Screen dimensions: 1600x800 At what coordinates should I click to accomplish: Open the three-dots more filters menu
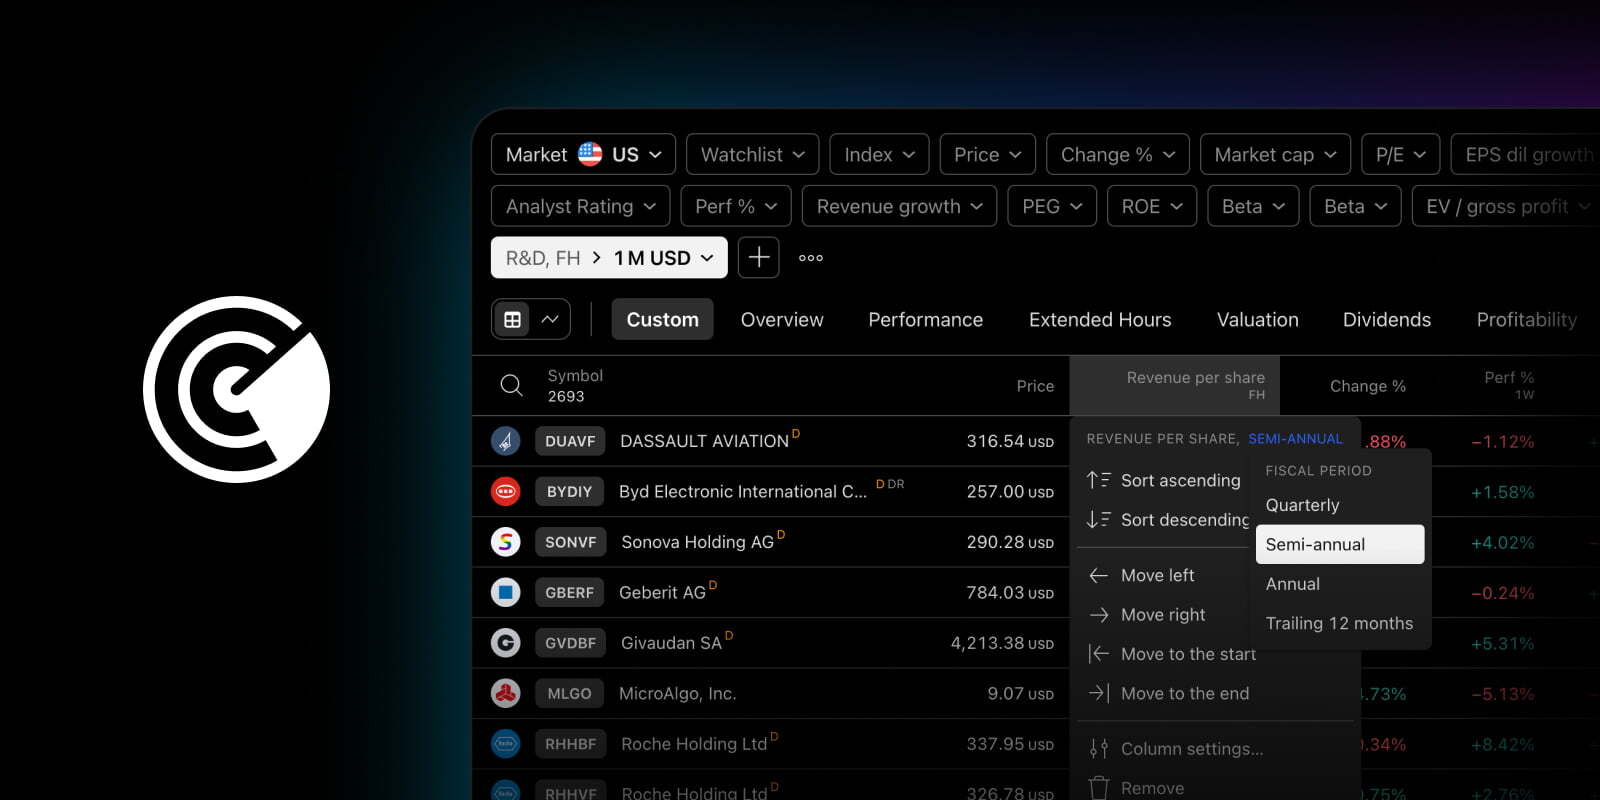(x=811, y=258)
